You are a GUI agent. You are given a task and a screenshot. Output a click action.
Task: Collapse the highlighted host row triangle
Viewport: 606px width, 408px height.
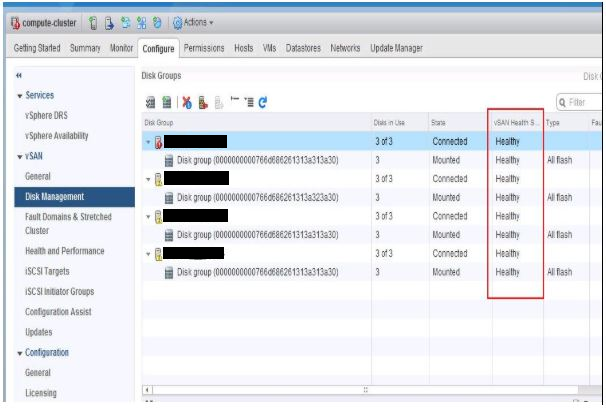(148, 142)
